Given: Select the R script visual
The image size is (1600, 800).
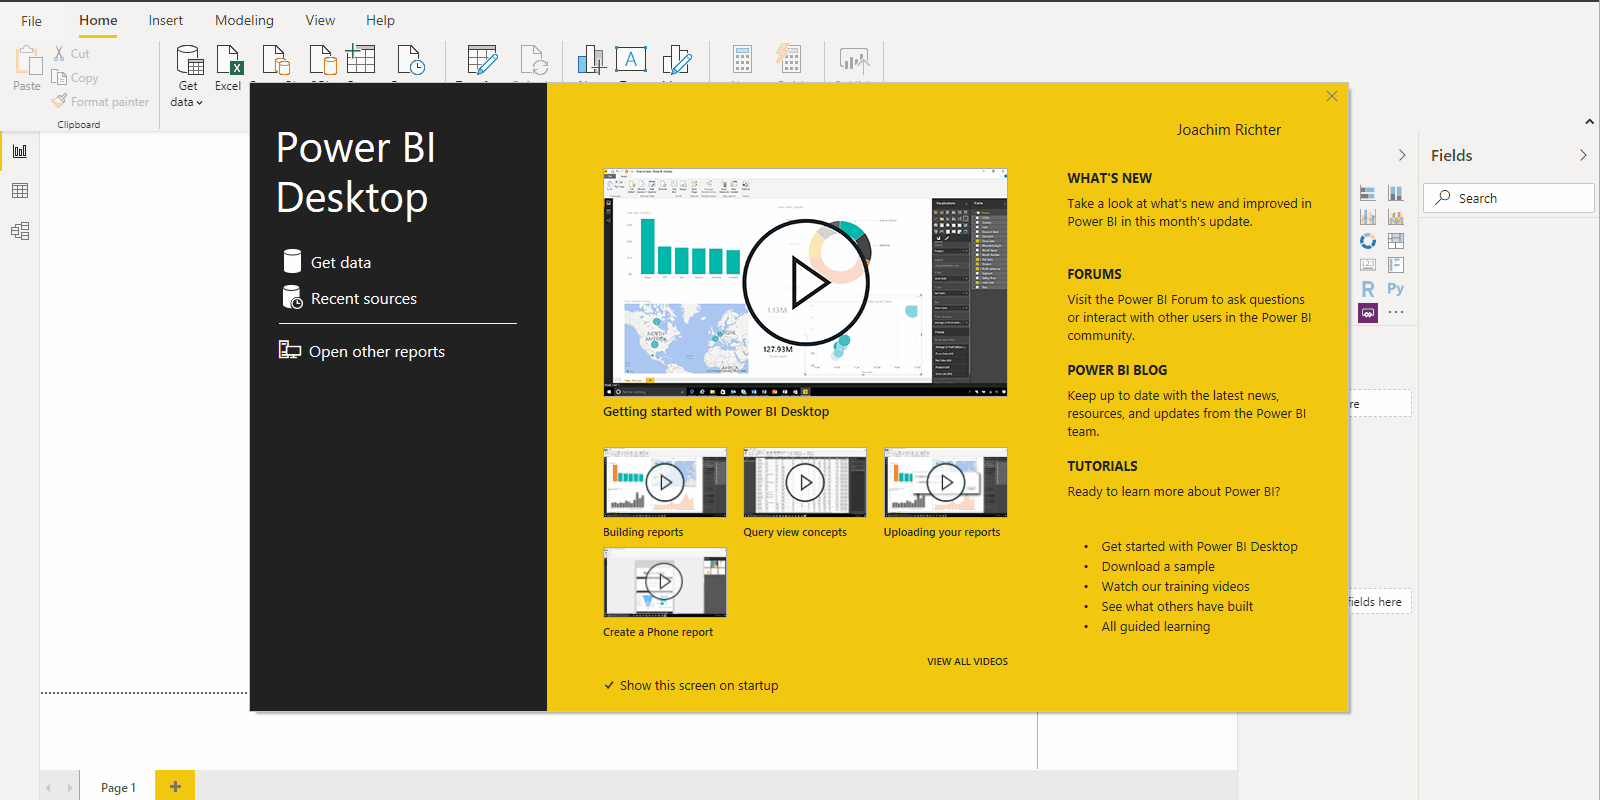Looking at the screenshot, I should coord(1368,289).
